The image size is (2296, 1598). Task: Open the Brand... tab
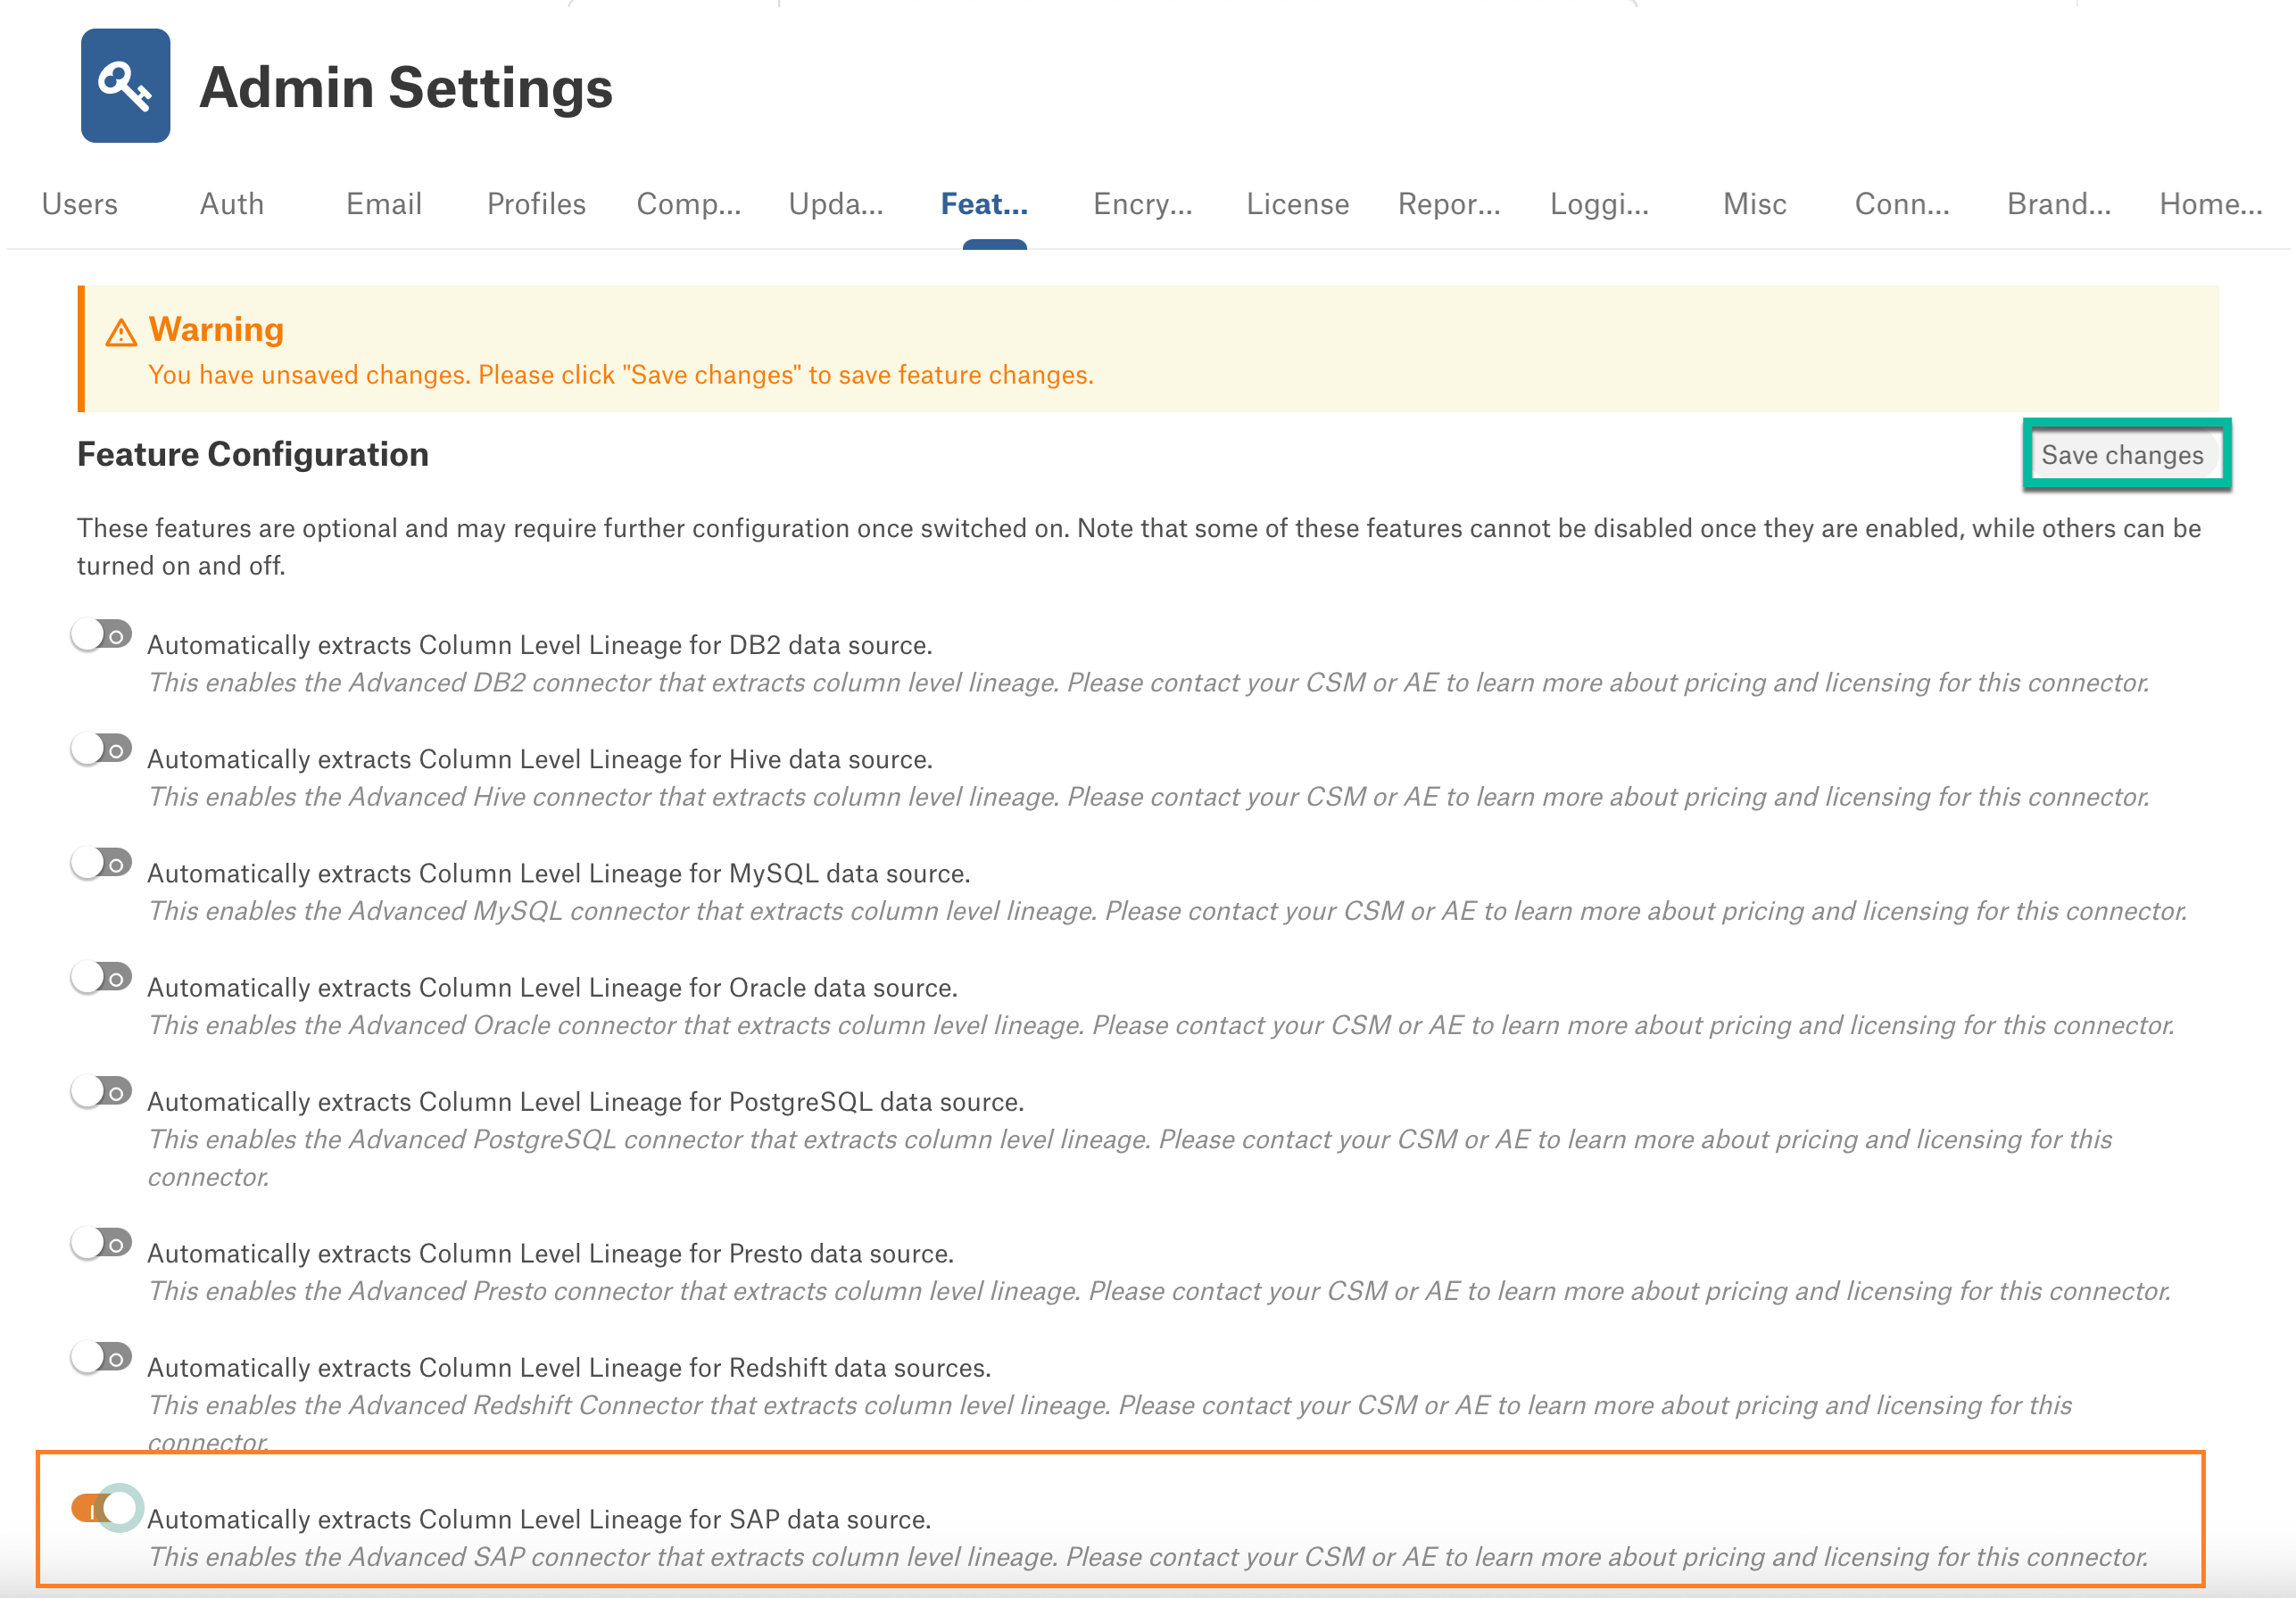[x=2059, y=204]
